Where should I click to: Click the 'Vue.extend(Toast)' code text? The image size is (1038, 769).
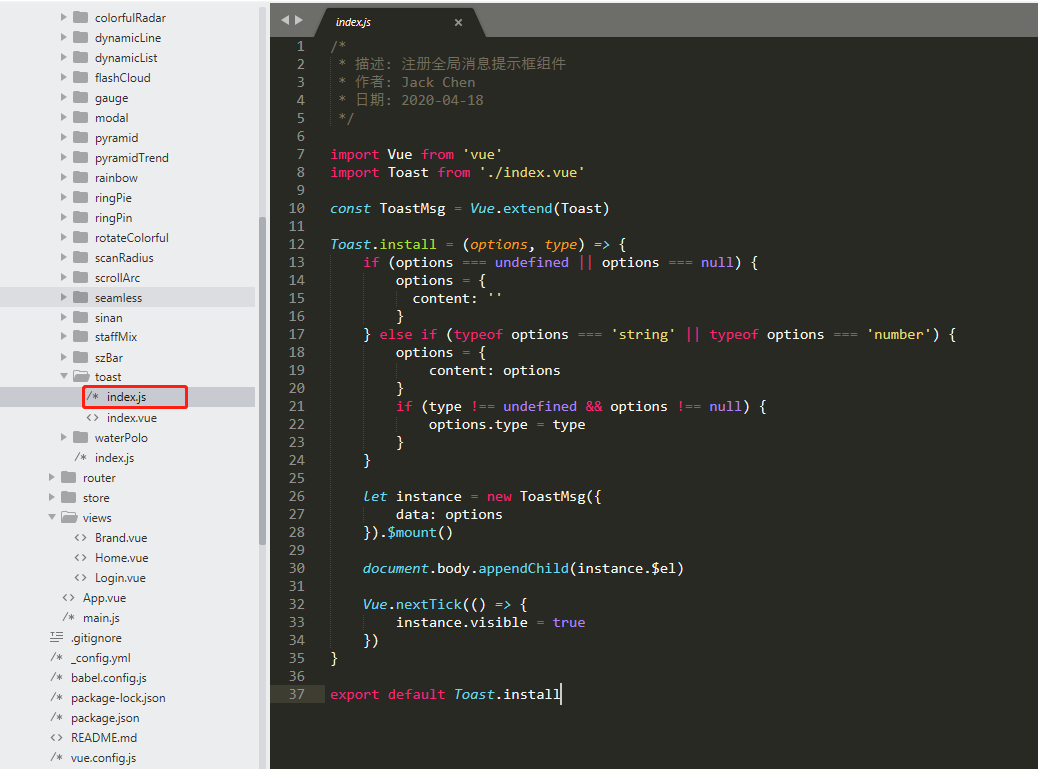pyautogui.click(x=540, y=208)
